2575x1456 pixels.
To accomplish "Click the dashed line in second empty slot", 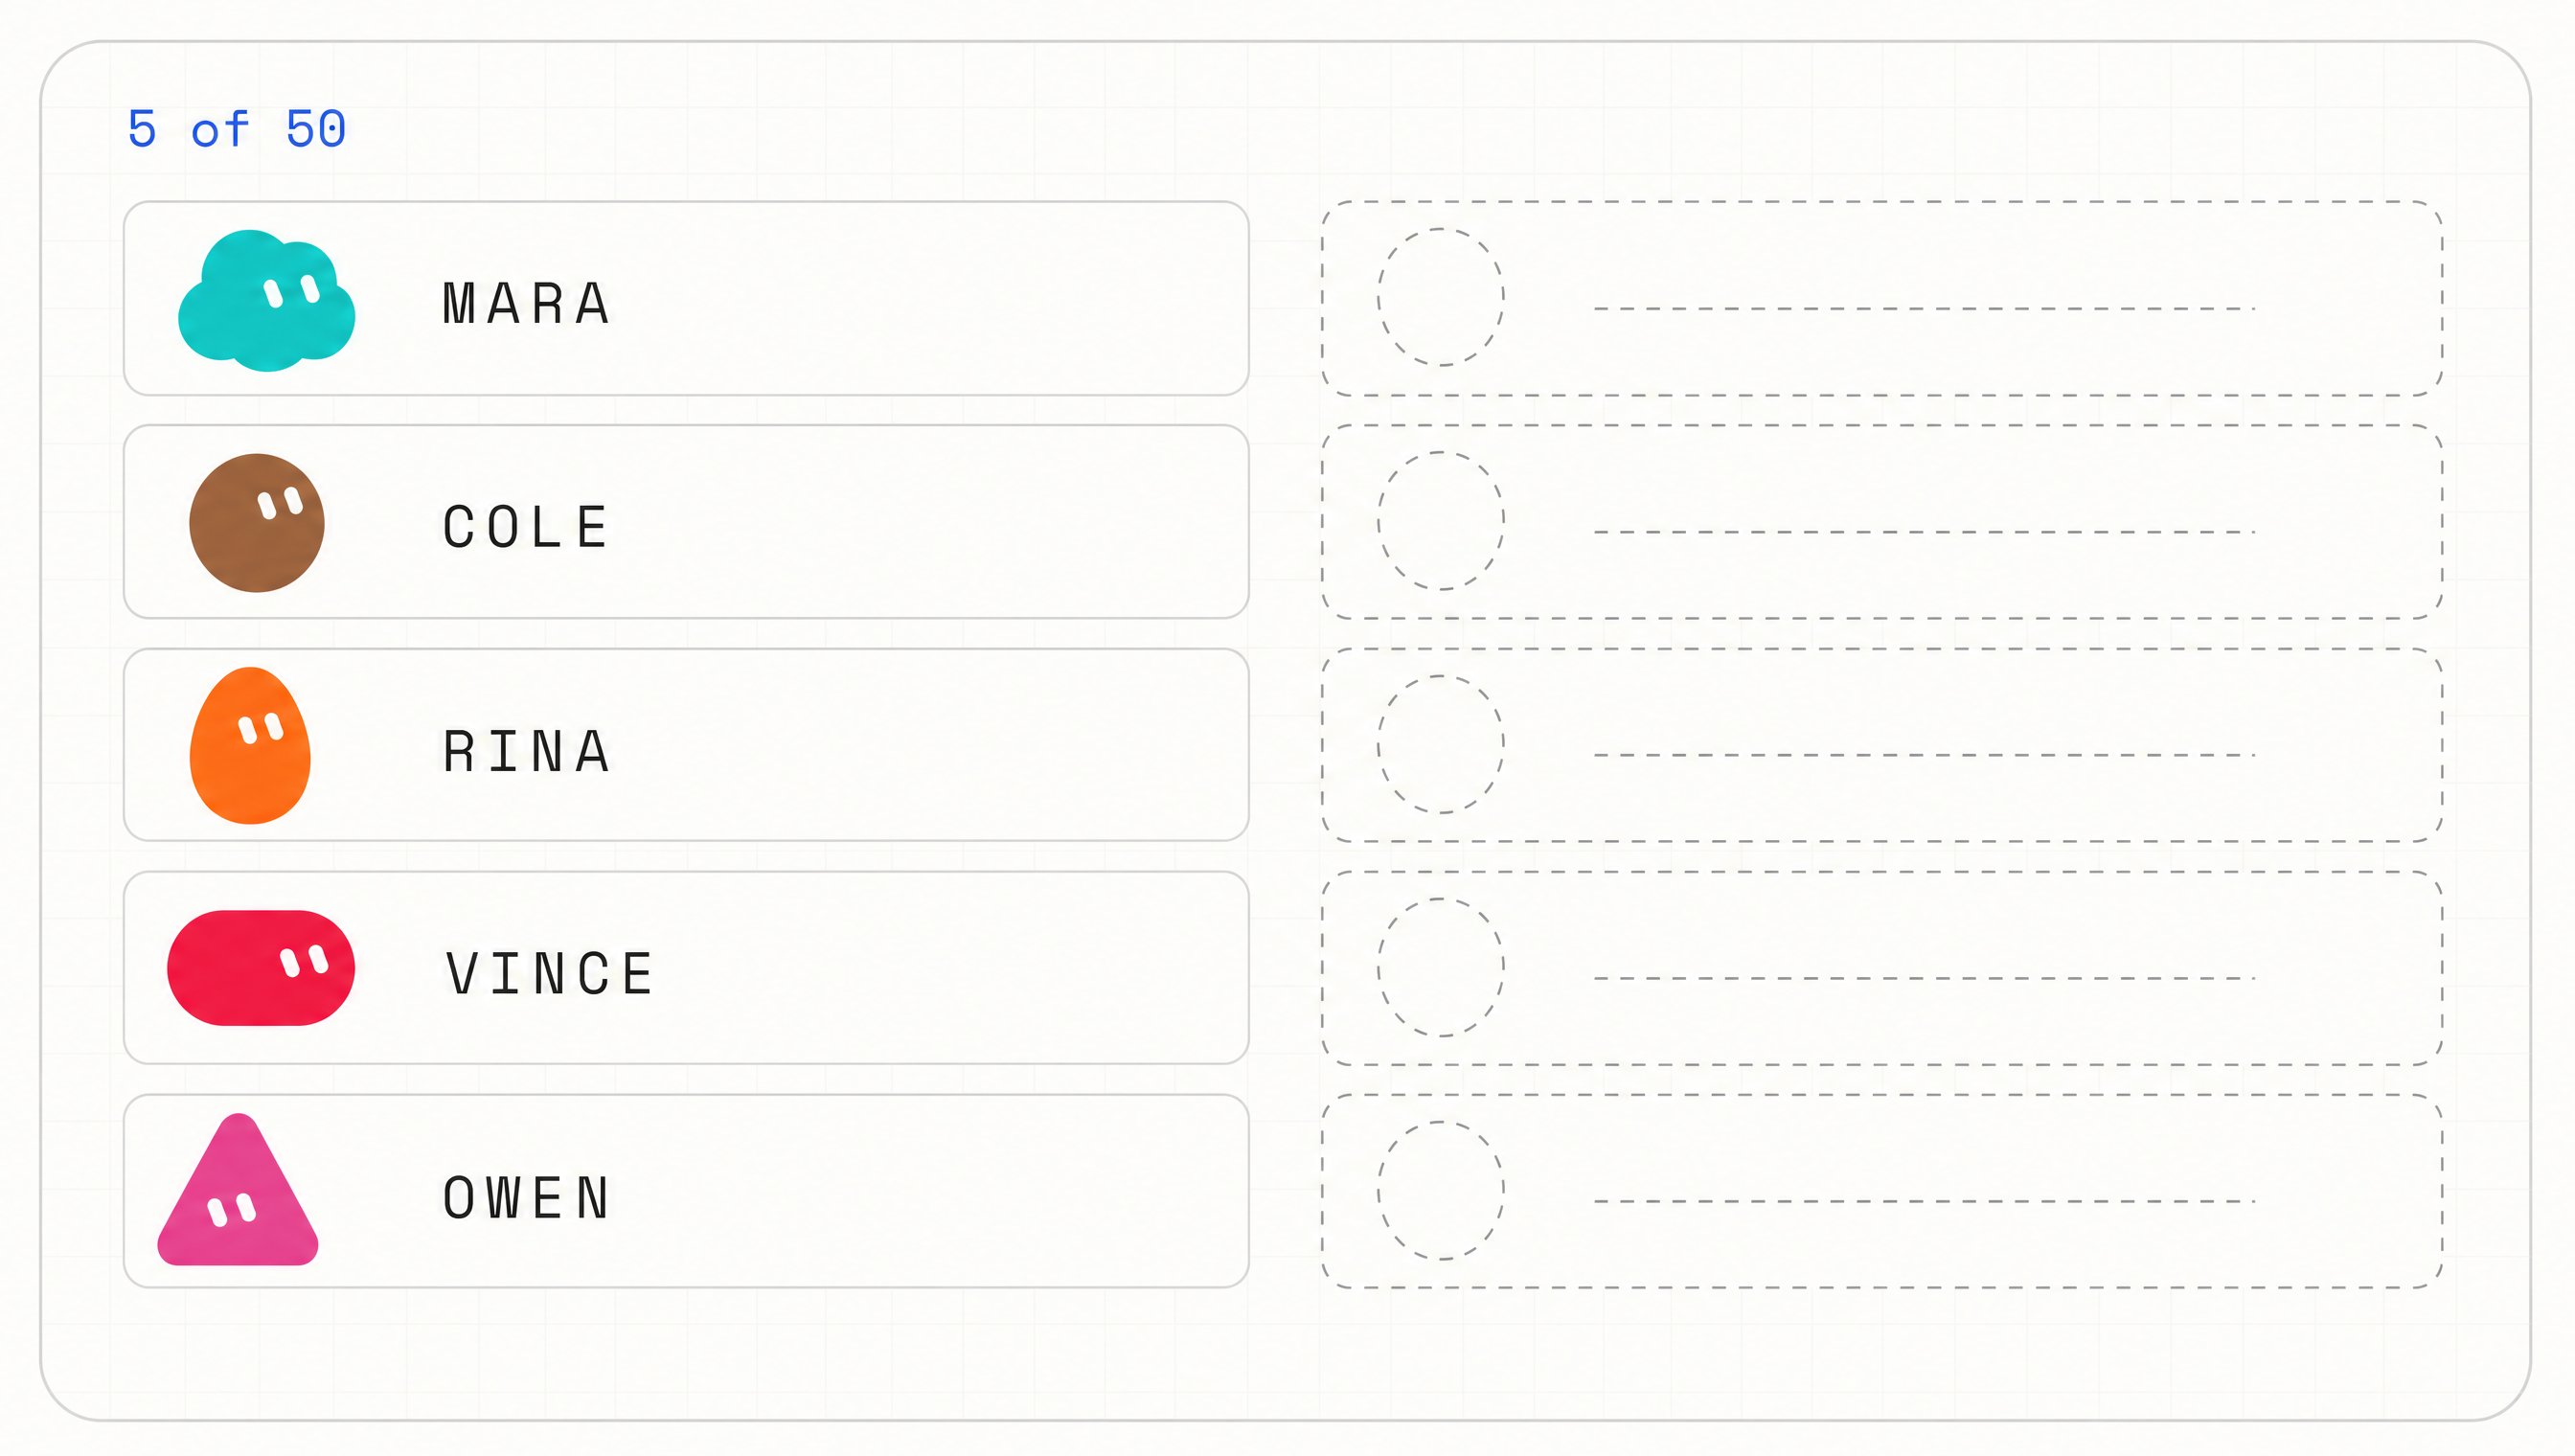I will (x=1924, y=532).
